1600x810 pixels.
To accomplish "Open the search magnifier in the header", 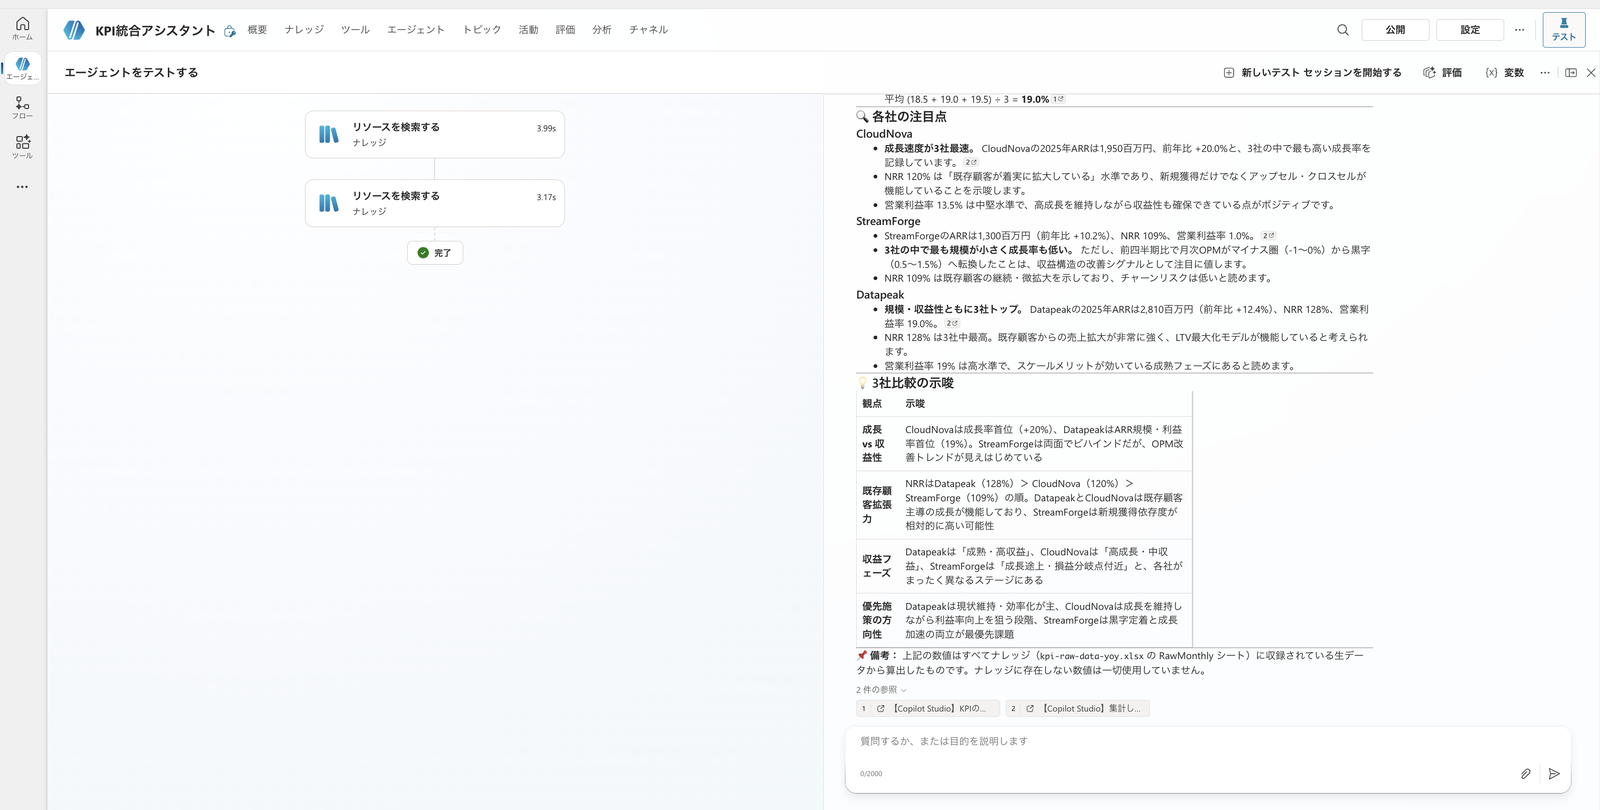I will [x=1343, y=30].
